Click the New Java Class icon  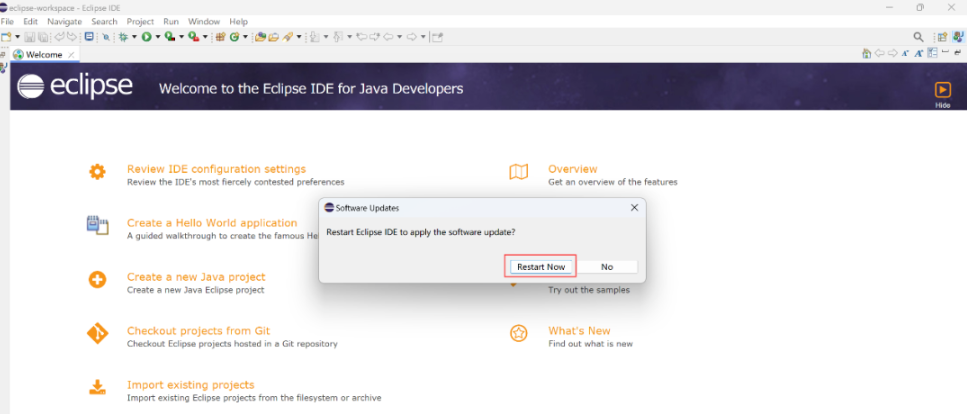click(x=234, y=37)
